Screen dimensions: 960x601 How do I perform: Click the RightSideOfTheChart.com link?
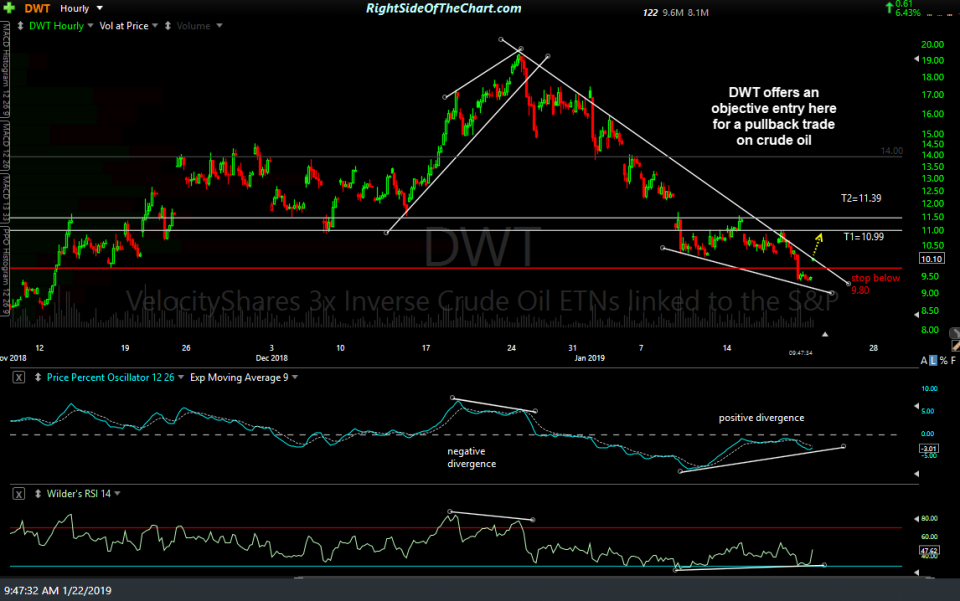(x=444, y=9)
